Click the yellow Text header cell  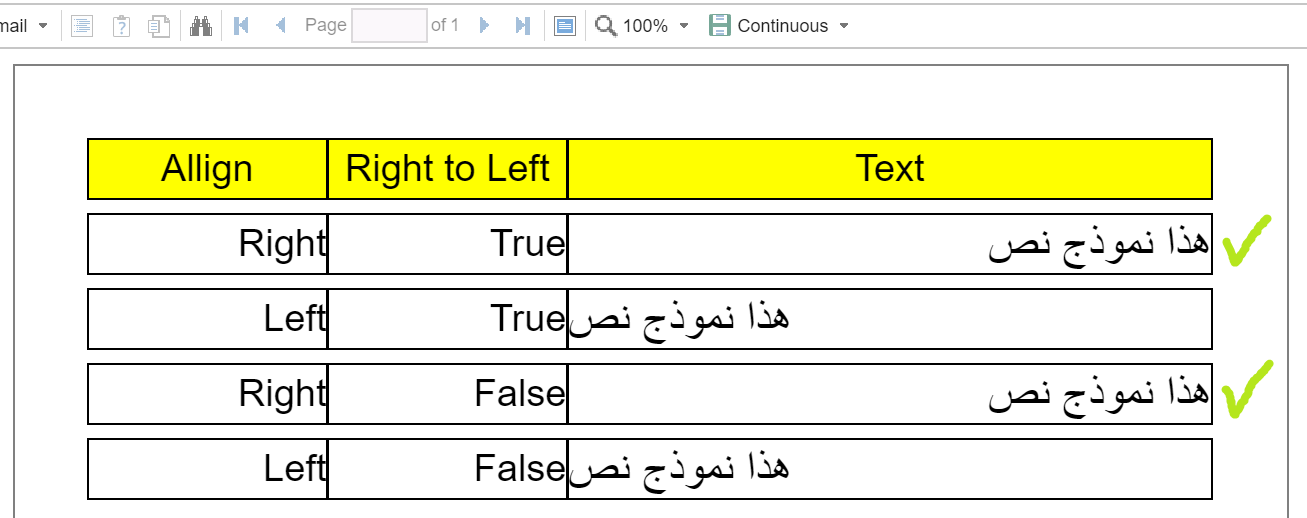click(890, 169)
